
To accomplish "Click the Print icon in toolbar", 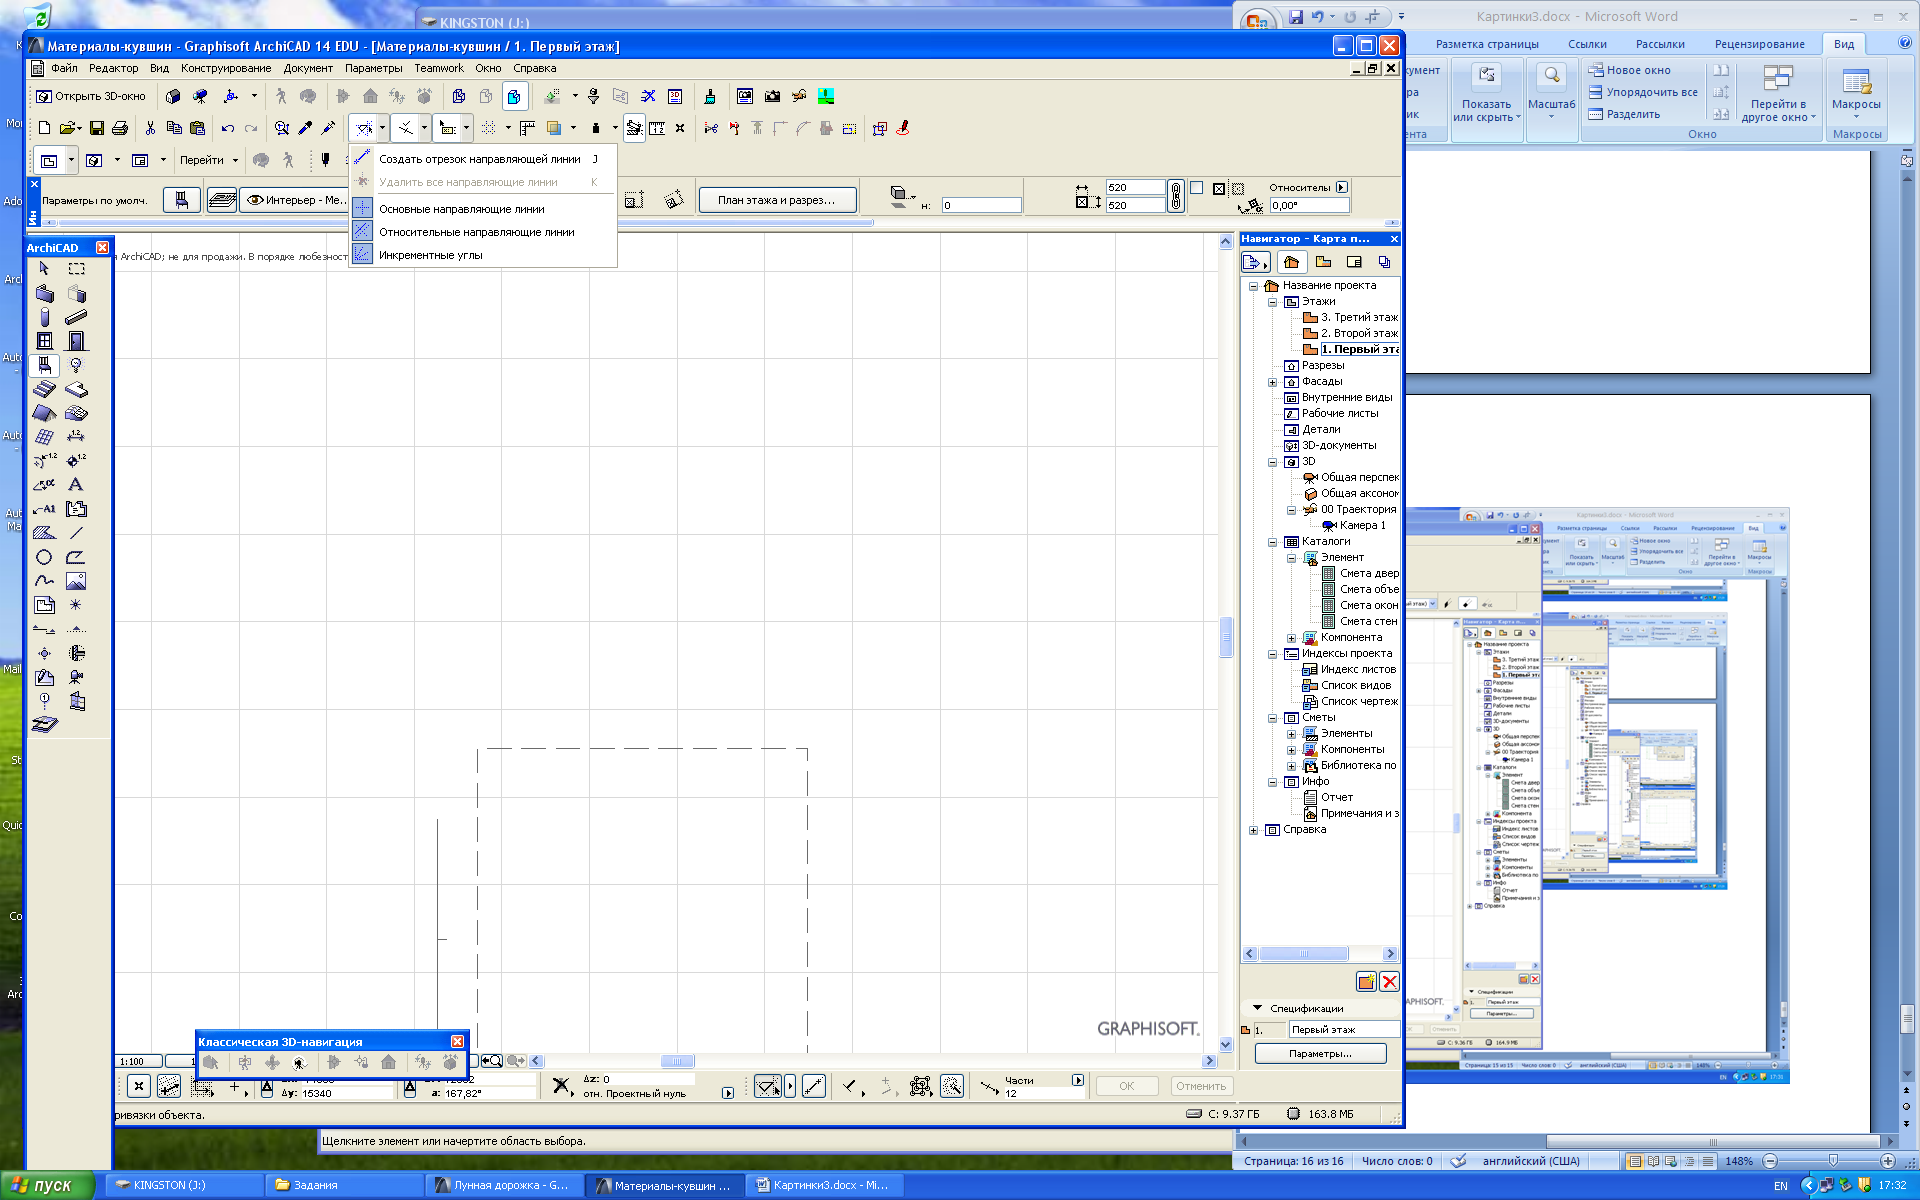I will [120, 128].
